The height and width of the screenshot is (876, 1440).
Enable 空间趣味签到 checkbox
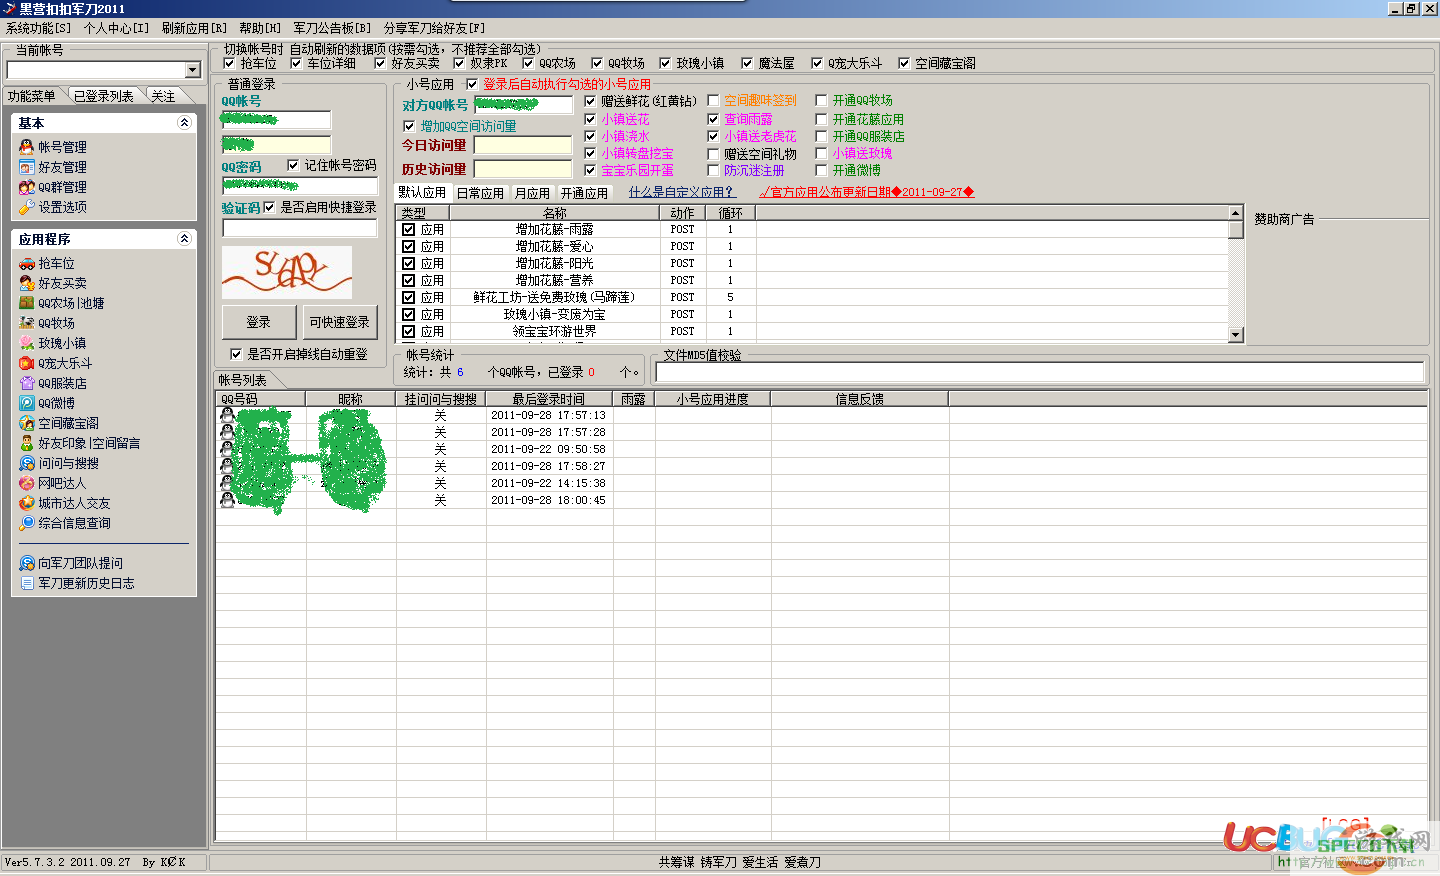713,100
